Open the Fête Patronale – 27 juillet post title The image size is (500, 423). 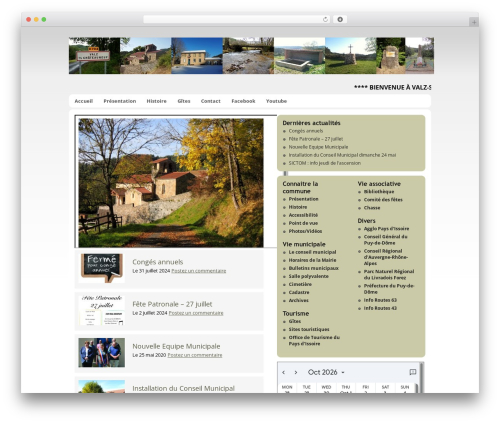click(x=172, y=304)
